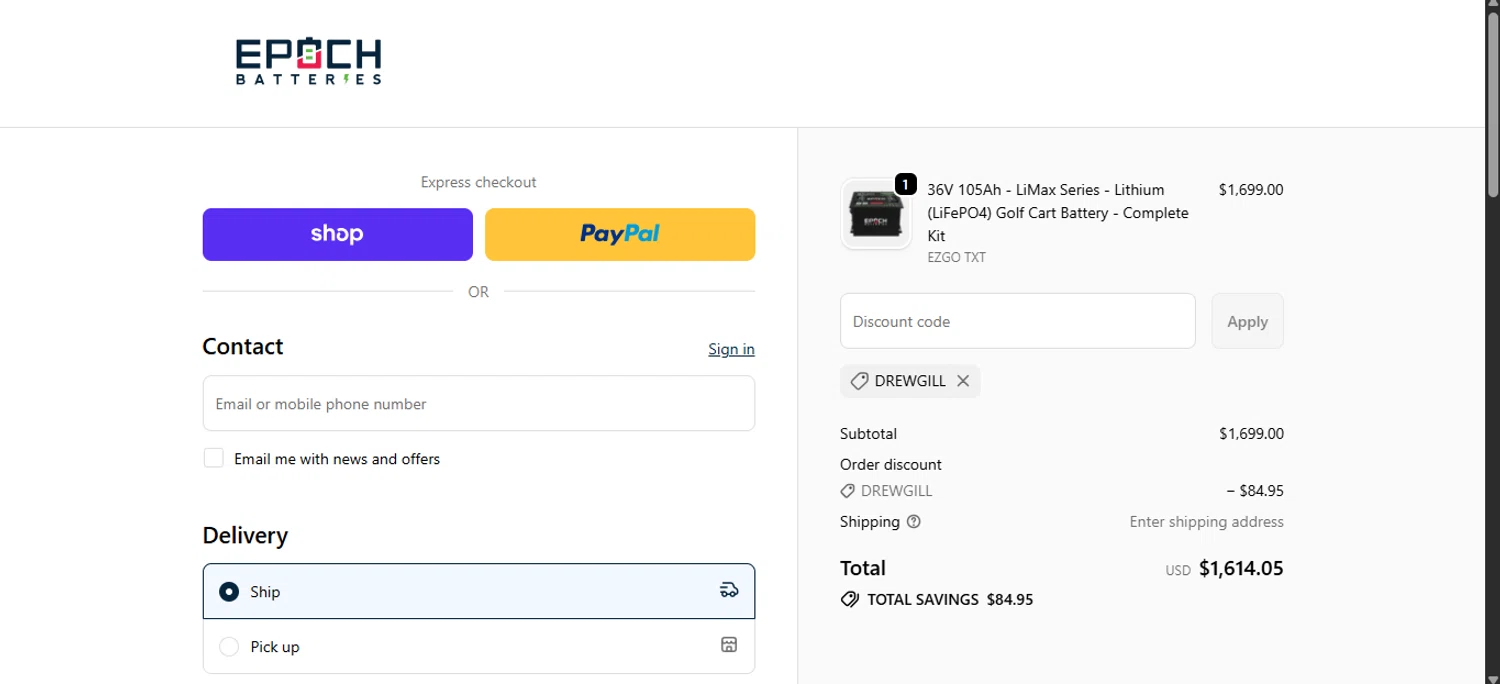Pay with the Shop express button
Image resolution: width=1500 pixels, height=684 pixels.
click(x=338, y=234)
